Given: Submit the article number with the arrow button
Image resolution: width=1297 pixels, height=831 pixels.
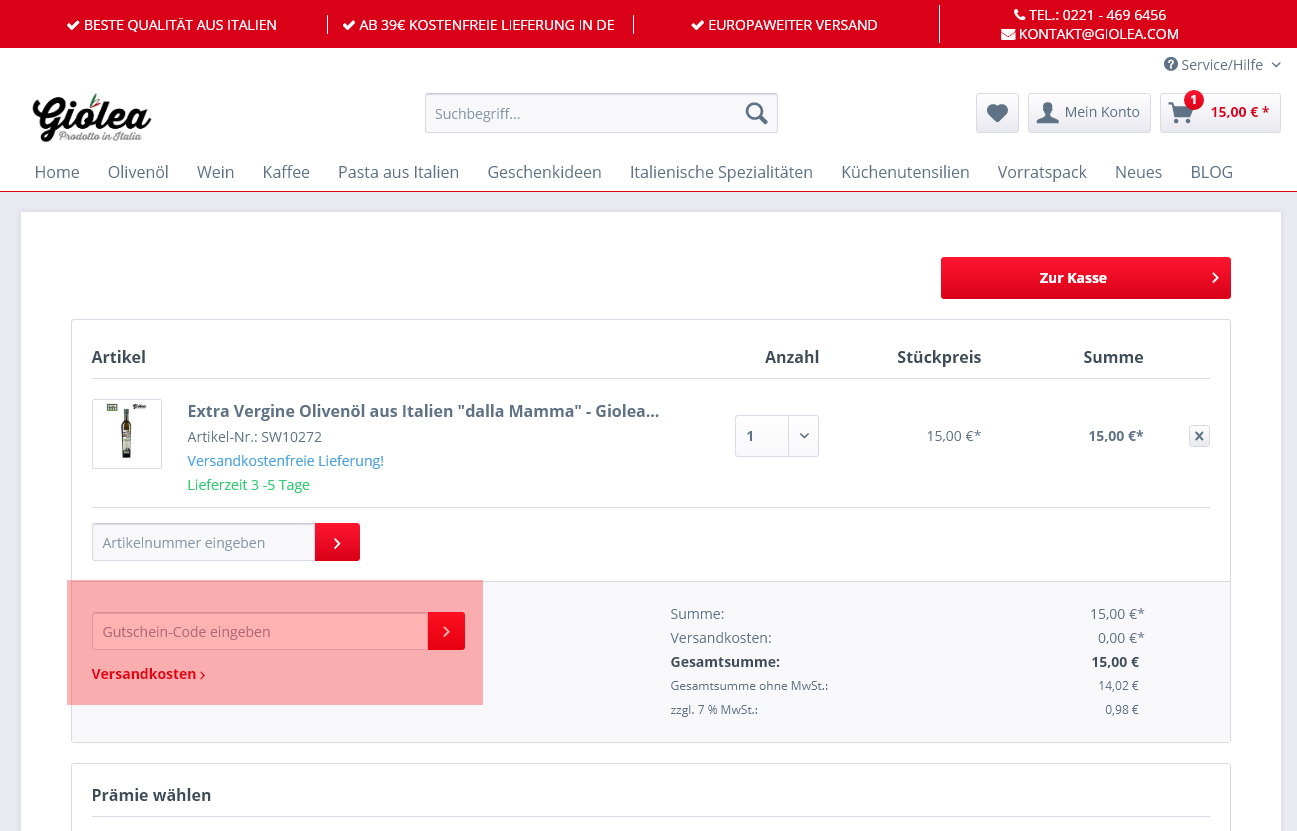Looking at the screenshot, I should coord(337,542).
